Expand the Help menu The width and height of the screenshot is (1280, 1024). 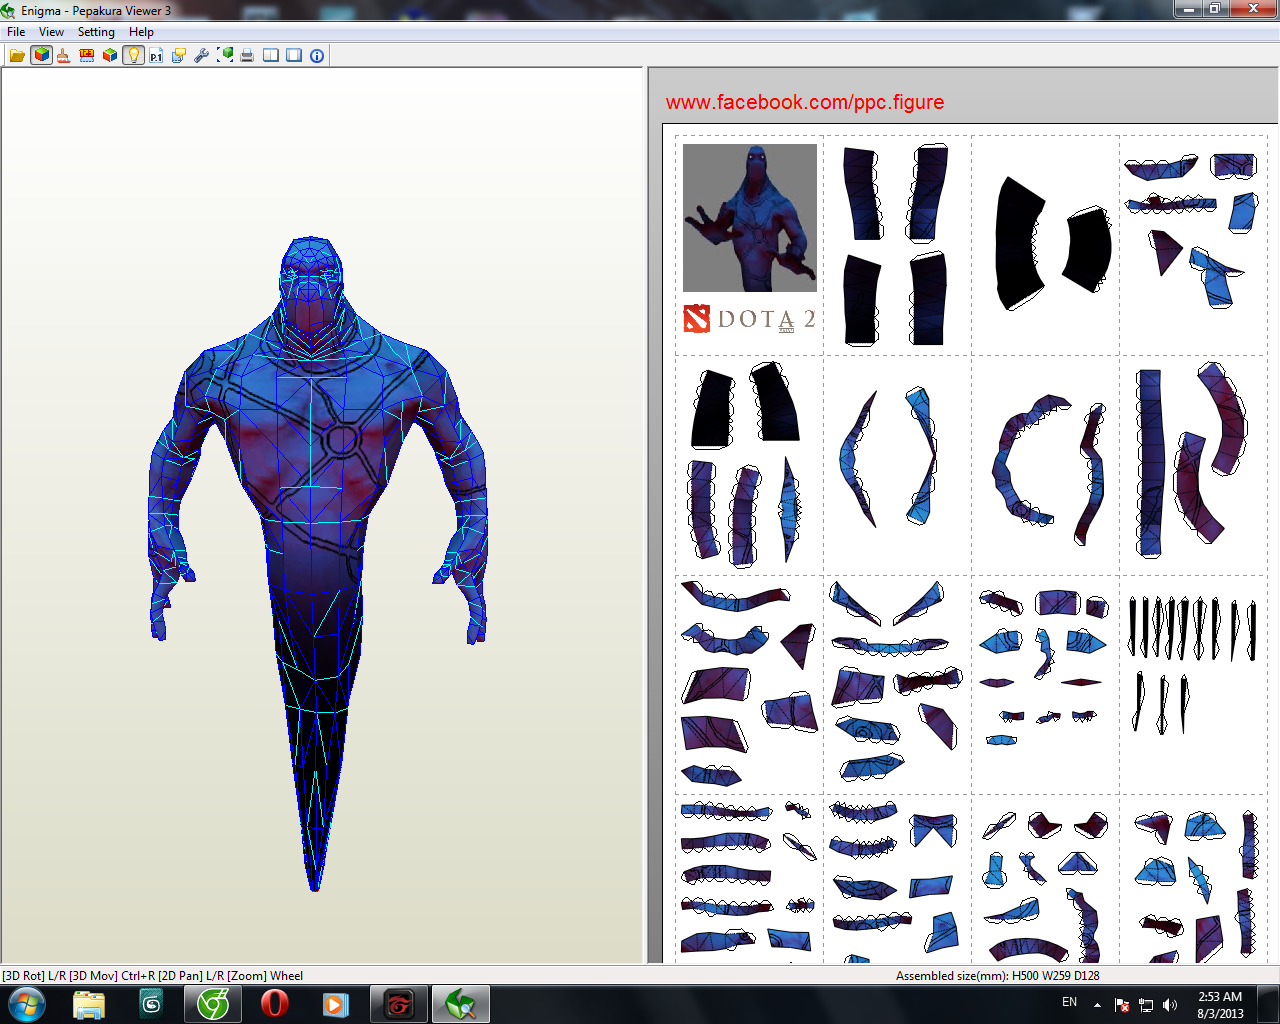[x=141, y=31]
